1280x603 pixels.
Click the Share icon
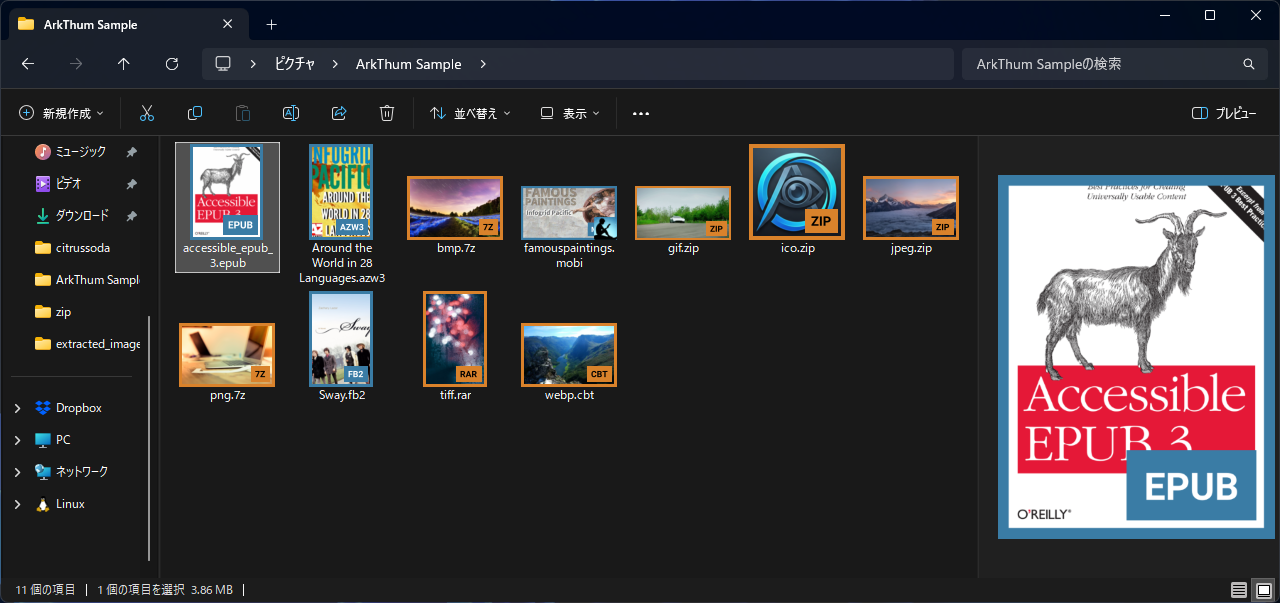click(x=339, y=113)
